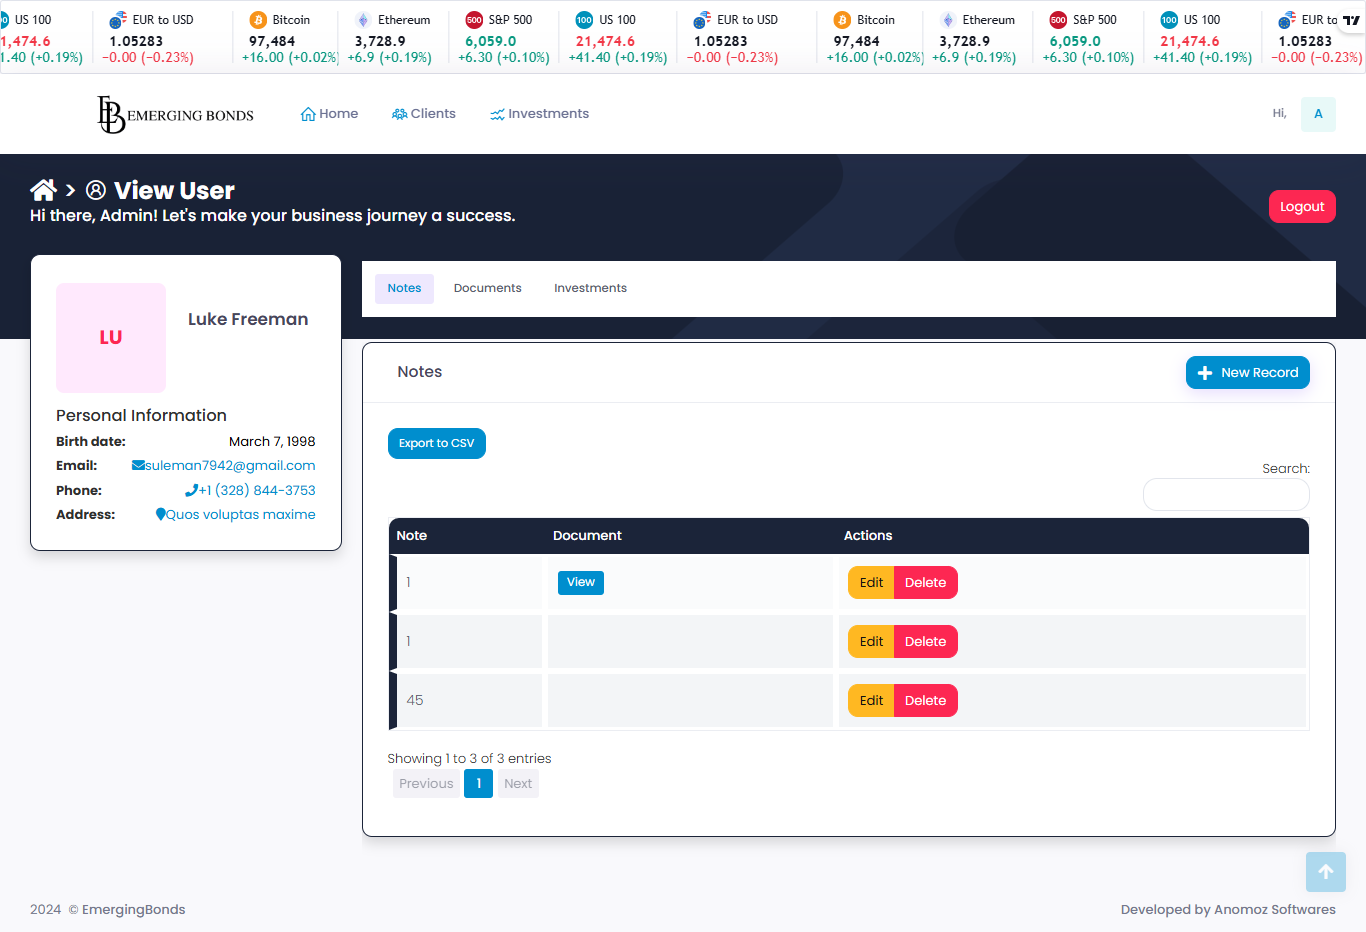Click the S&P 500 ticker icon
The height and width of the screenshot is (932, 1366).
click(474, 20)
